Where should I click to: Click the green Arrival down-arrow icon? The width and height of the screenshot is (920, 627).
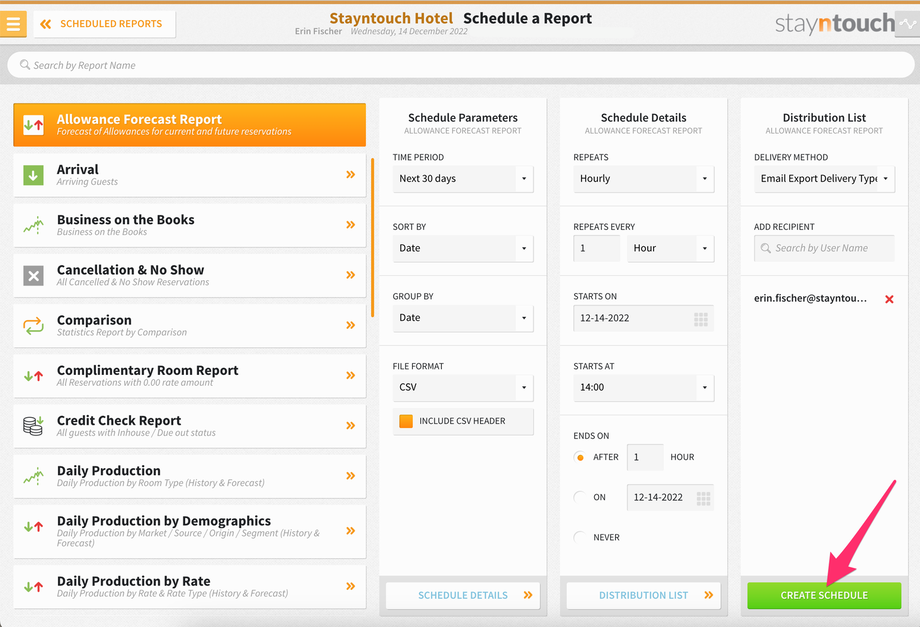[x=33, y=175]
